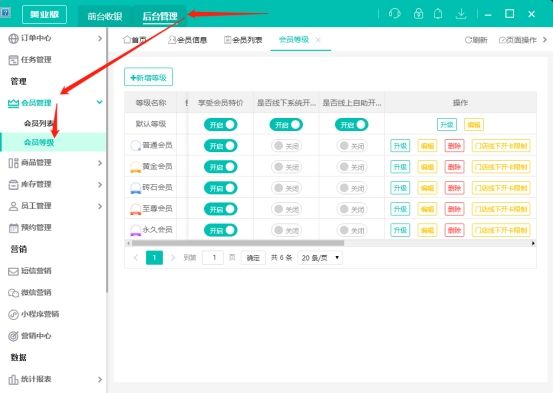553x393 pixels.
Task: Click 升级 for 默认等级
Action: point(447,125)
